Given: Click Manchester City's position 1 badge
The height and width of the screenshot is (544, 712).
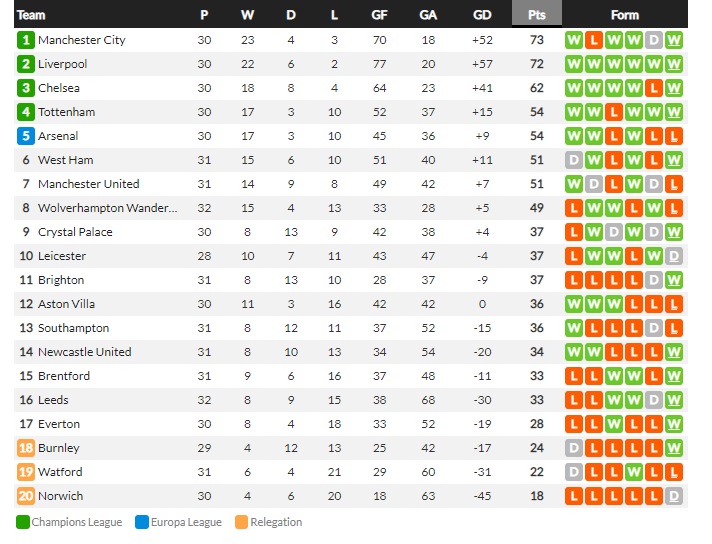Looking at the screenshot, I should [x=26, y=40].
